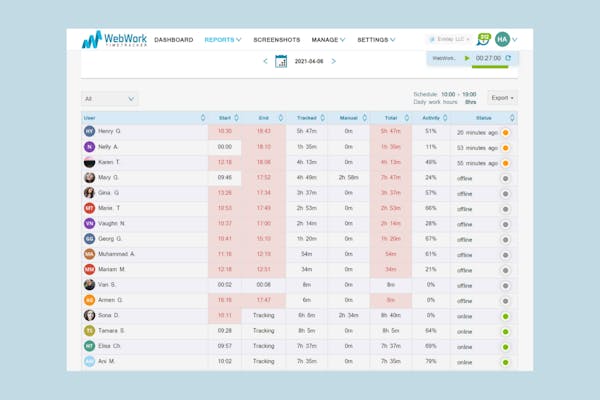Click Sona D. green online status dot

(505, 316)
